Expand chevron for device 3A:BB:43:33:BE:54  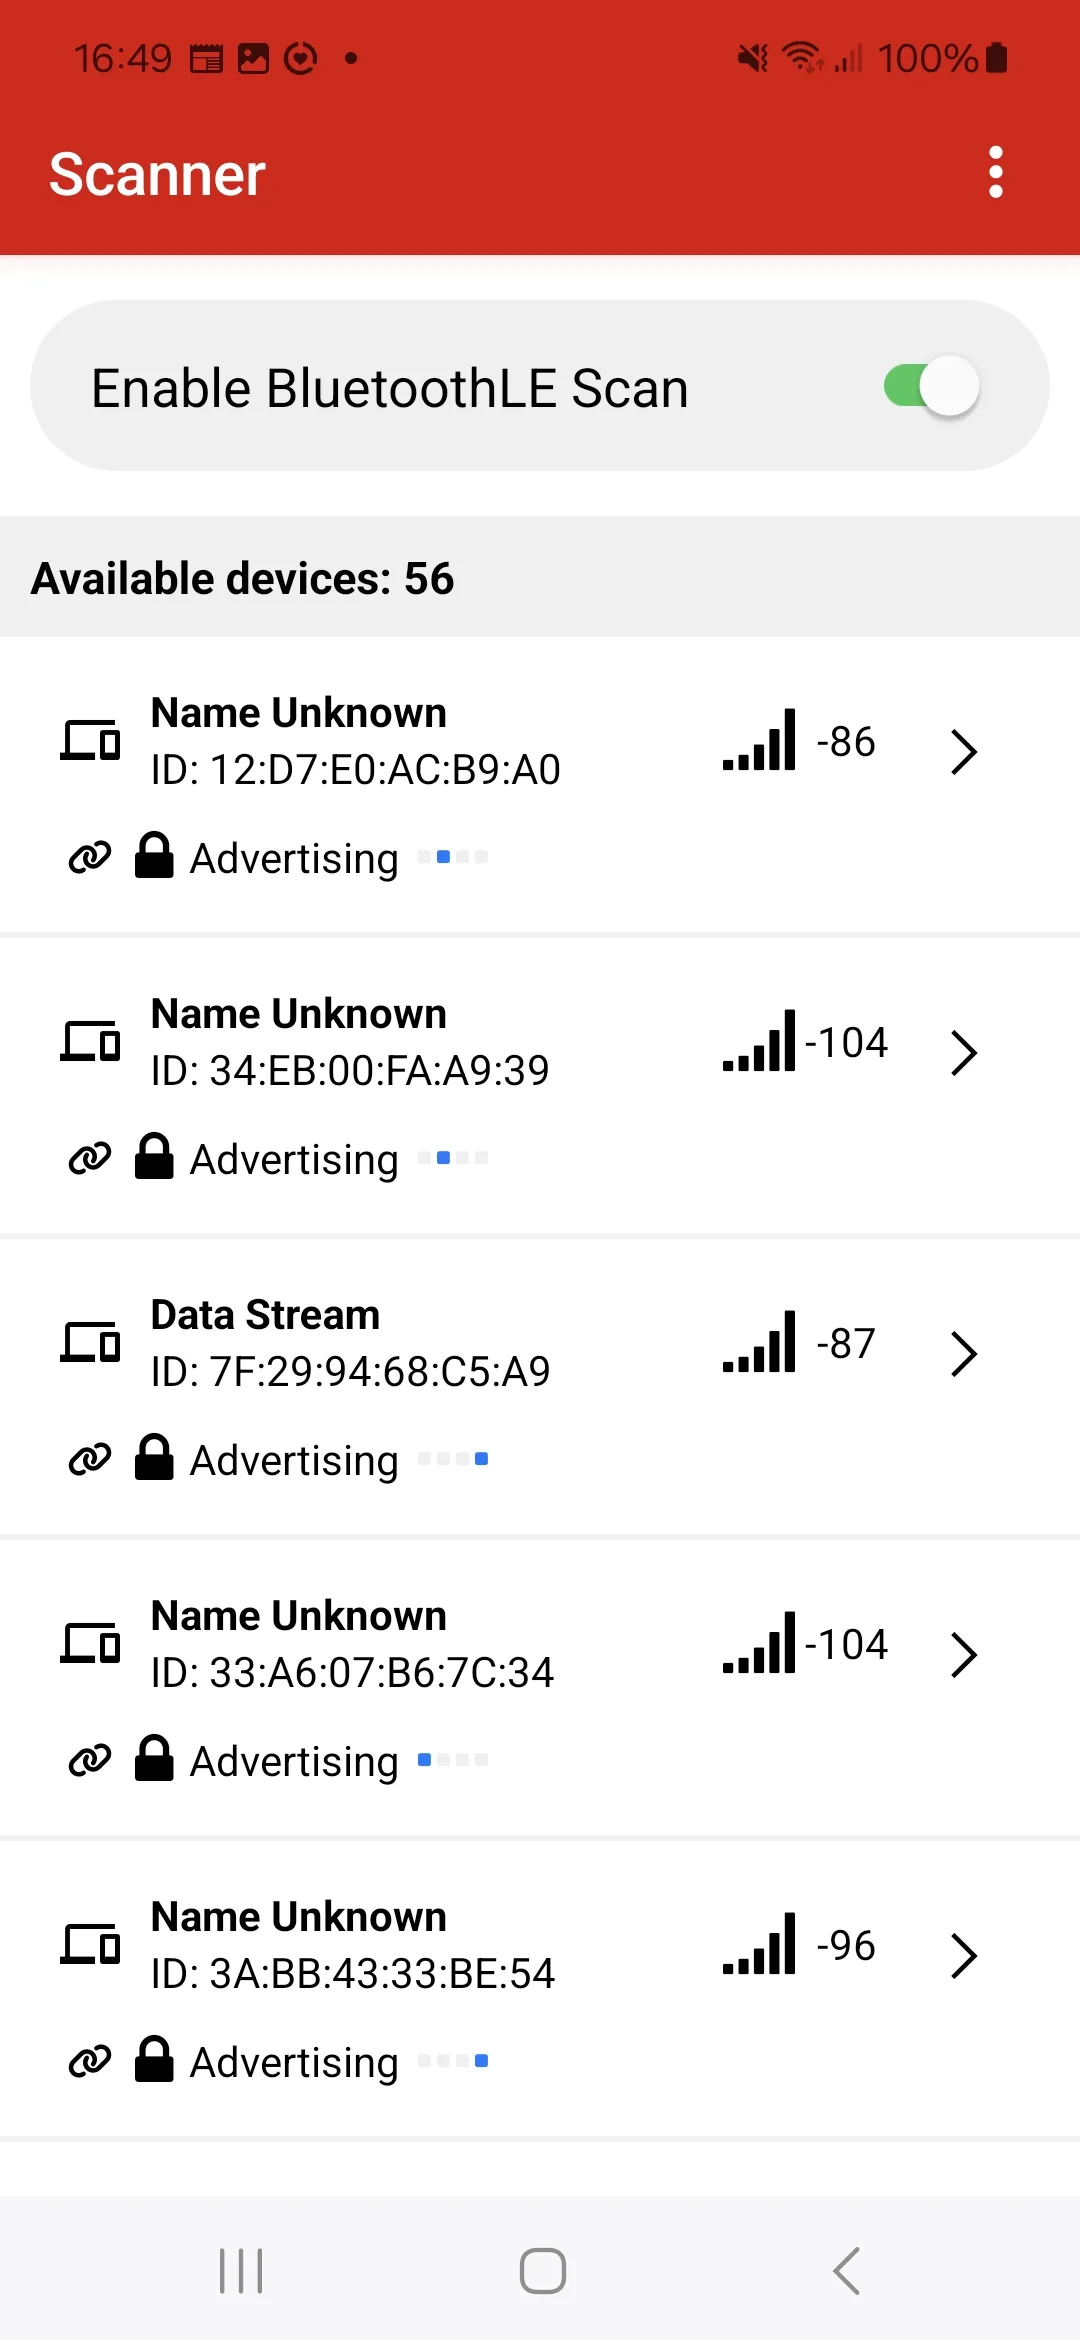point(963,1956)
